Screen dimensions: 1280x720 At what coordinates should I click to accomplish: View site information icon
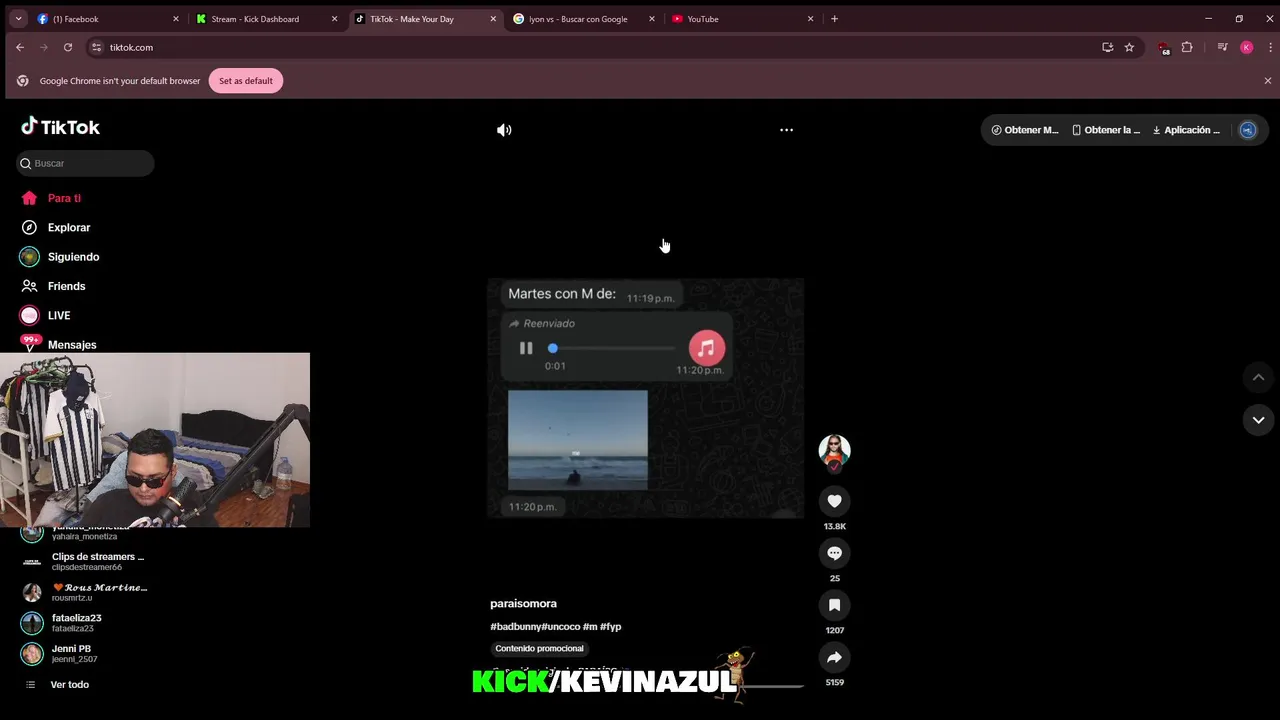[97, 47]
